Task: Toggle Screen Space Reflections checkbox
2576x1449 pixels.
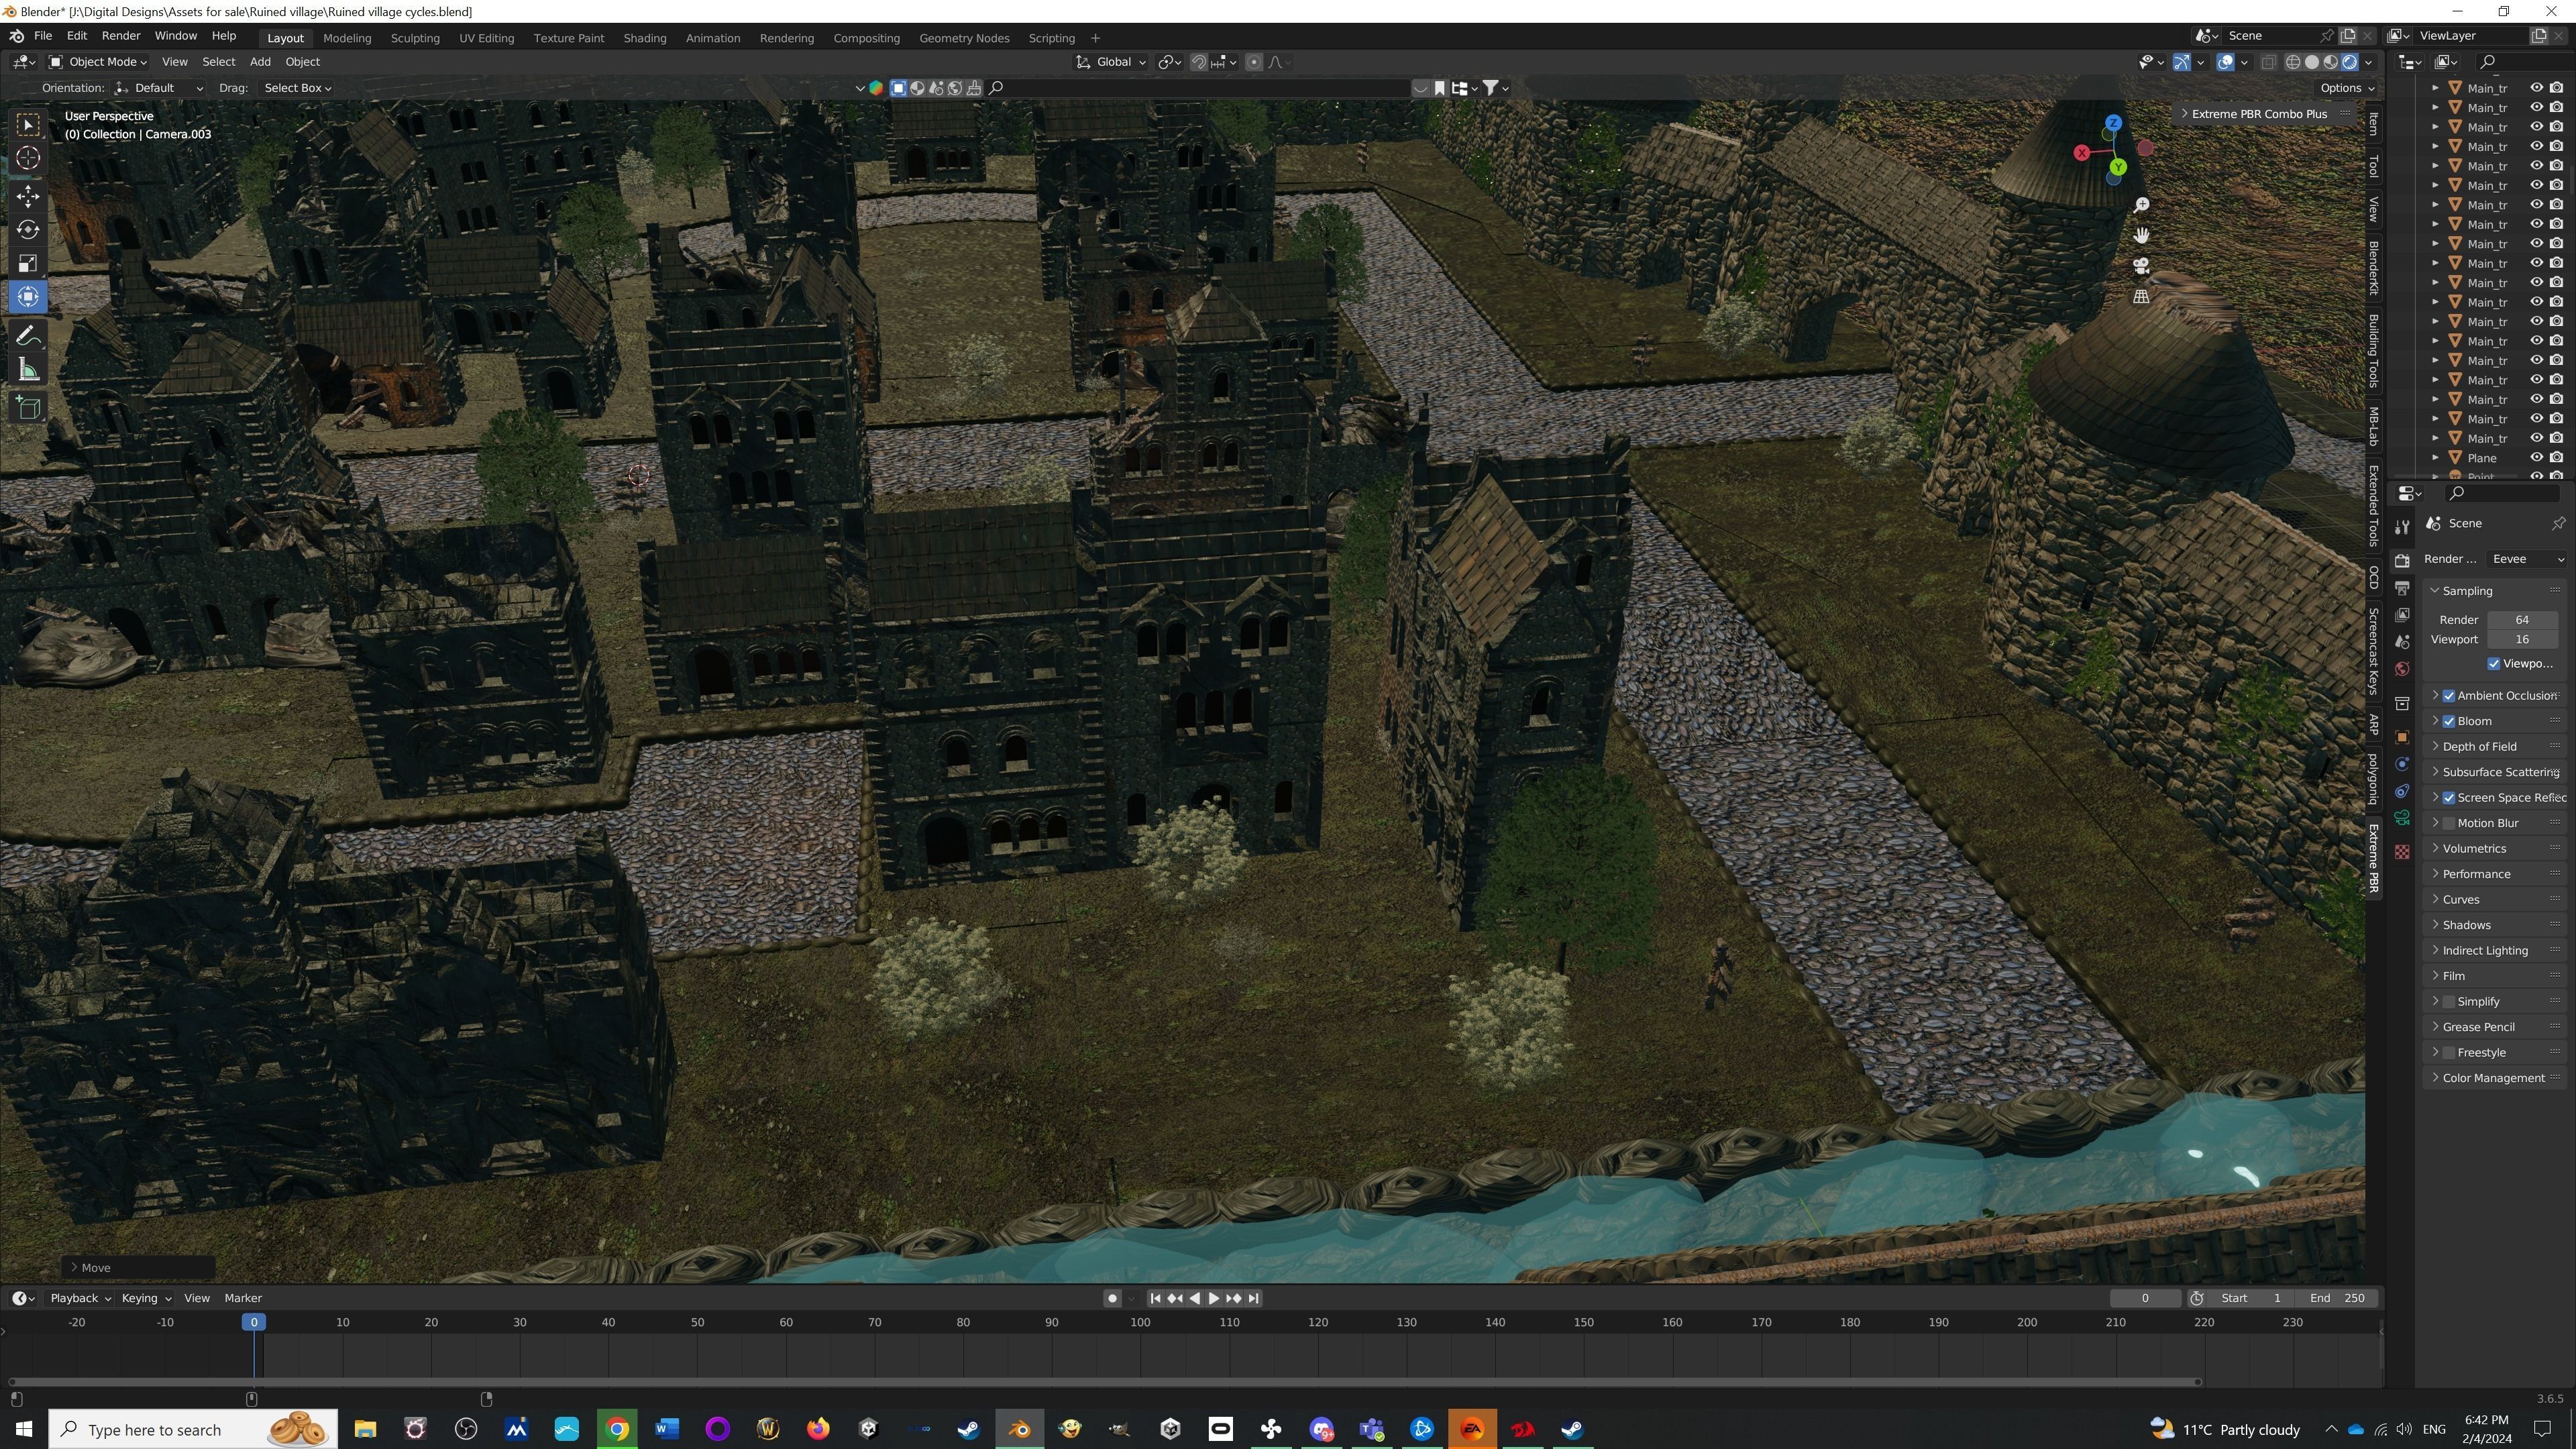Action: pos(2449,798)
